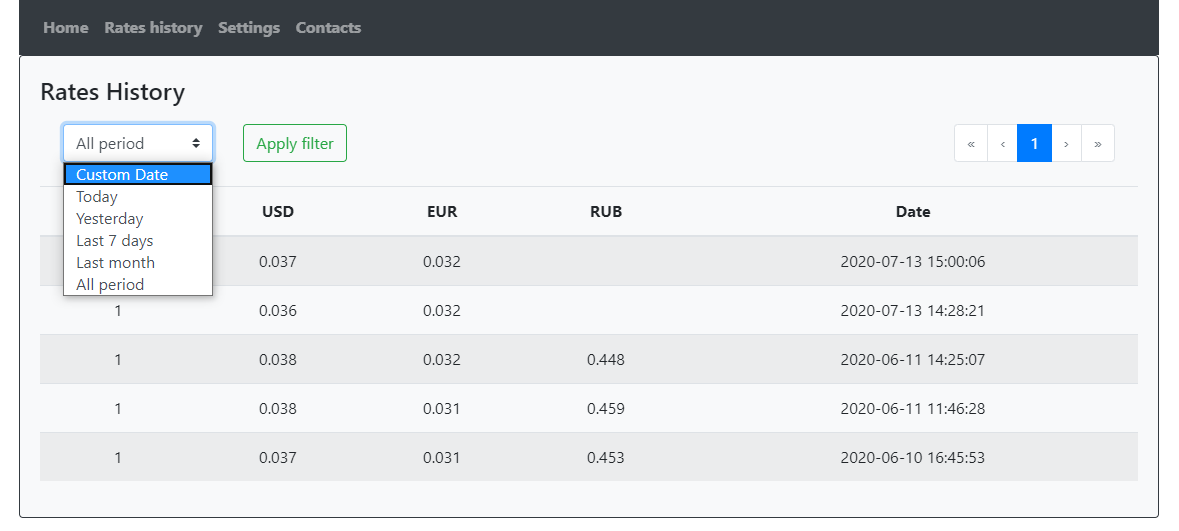Viewport: 1179px width, 531px height.
Task: Open the Settings page from navbar
Action: click(249, 28)
